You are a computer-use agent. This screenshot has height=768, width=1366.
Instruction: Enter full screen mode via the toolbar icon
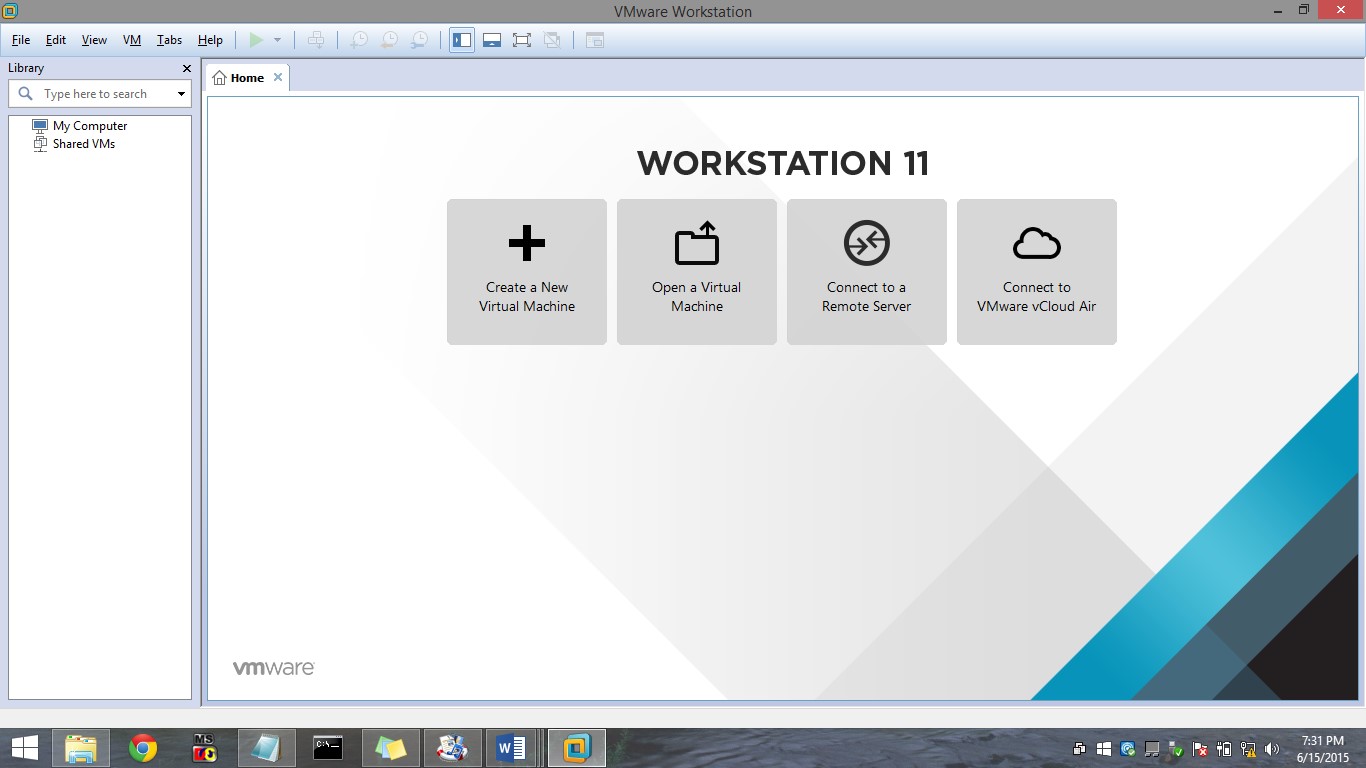[x=522, y=40]
